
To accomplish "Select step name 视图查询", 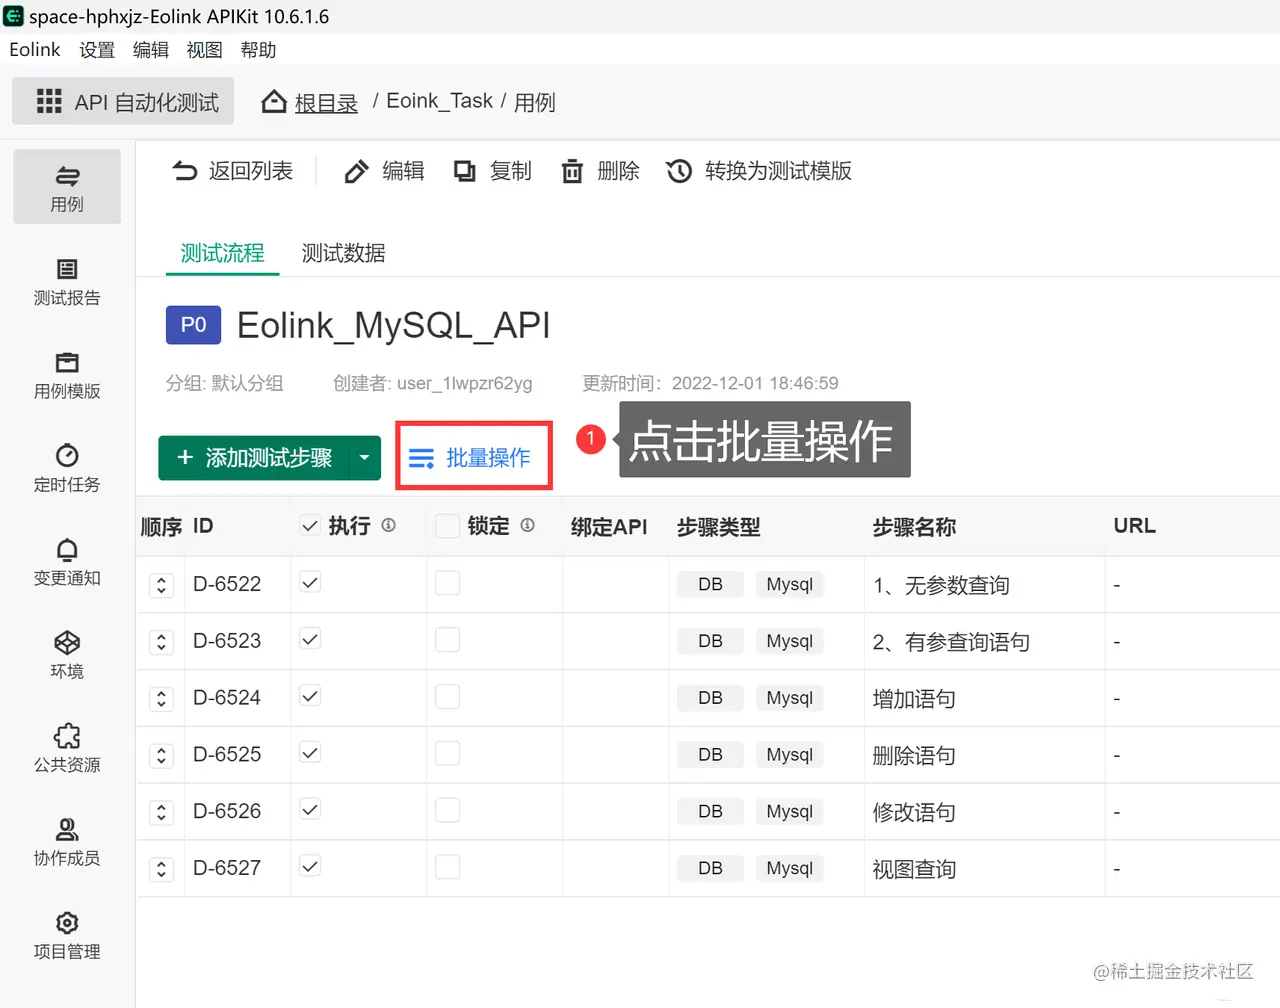I will click(914, 870).
